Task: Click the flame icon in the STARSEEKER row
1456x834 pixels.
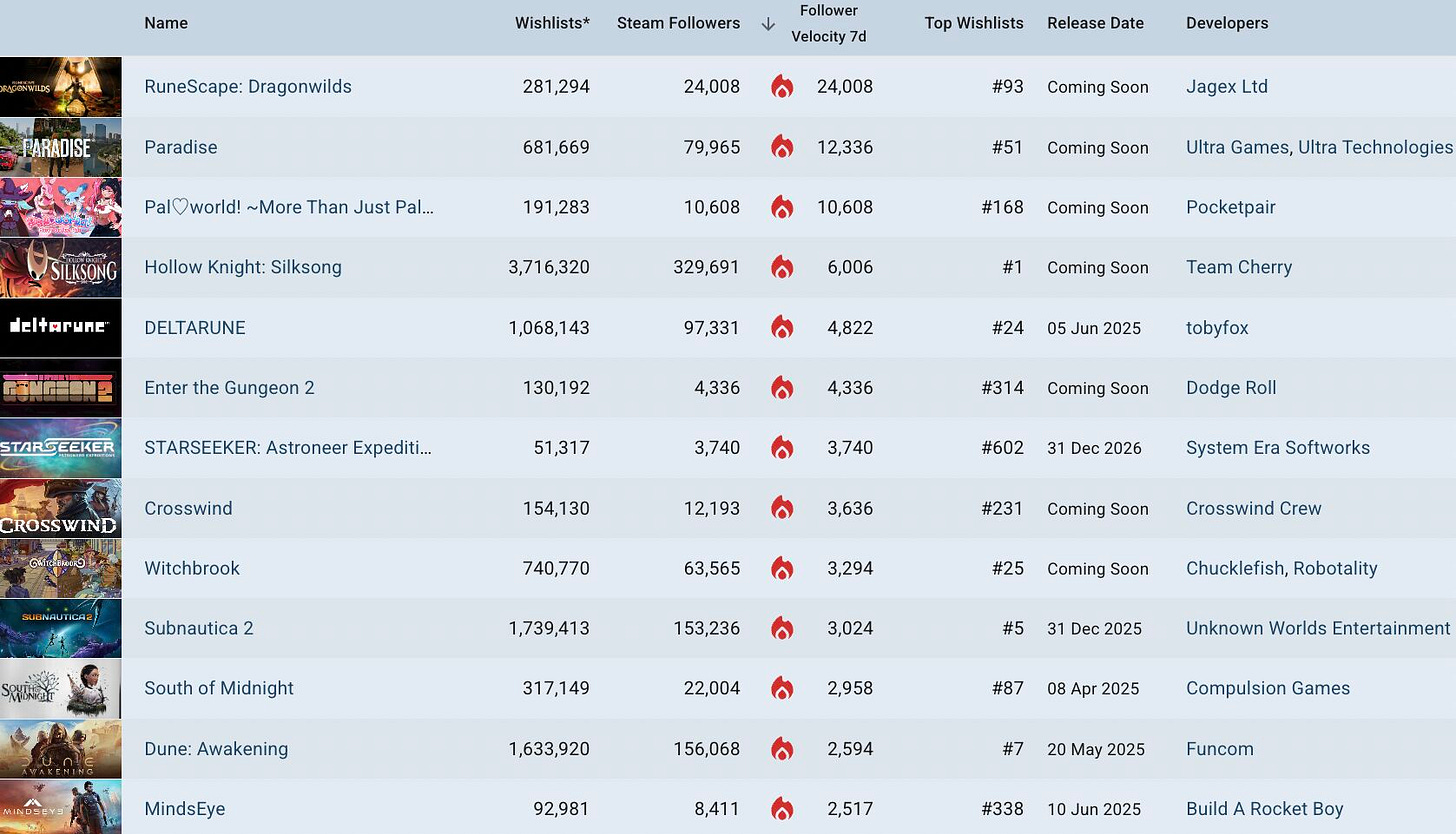Action: [782, 448]
